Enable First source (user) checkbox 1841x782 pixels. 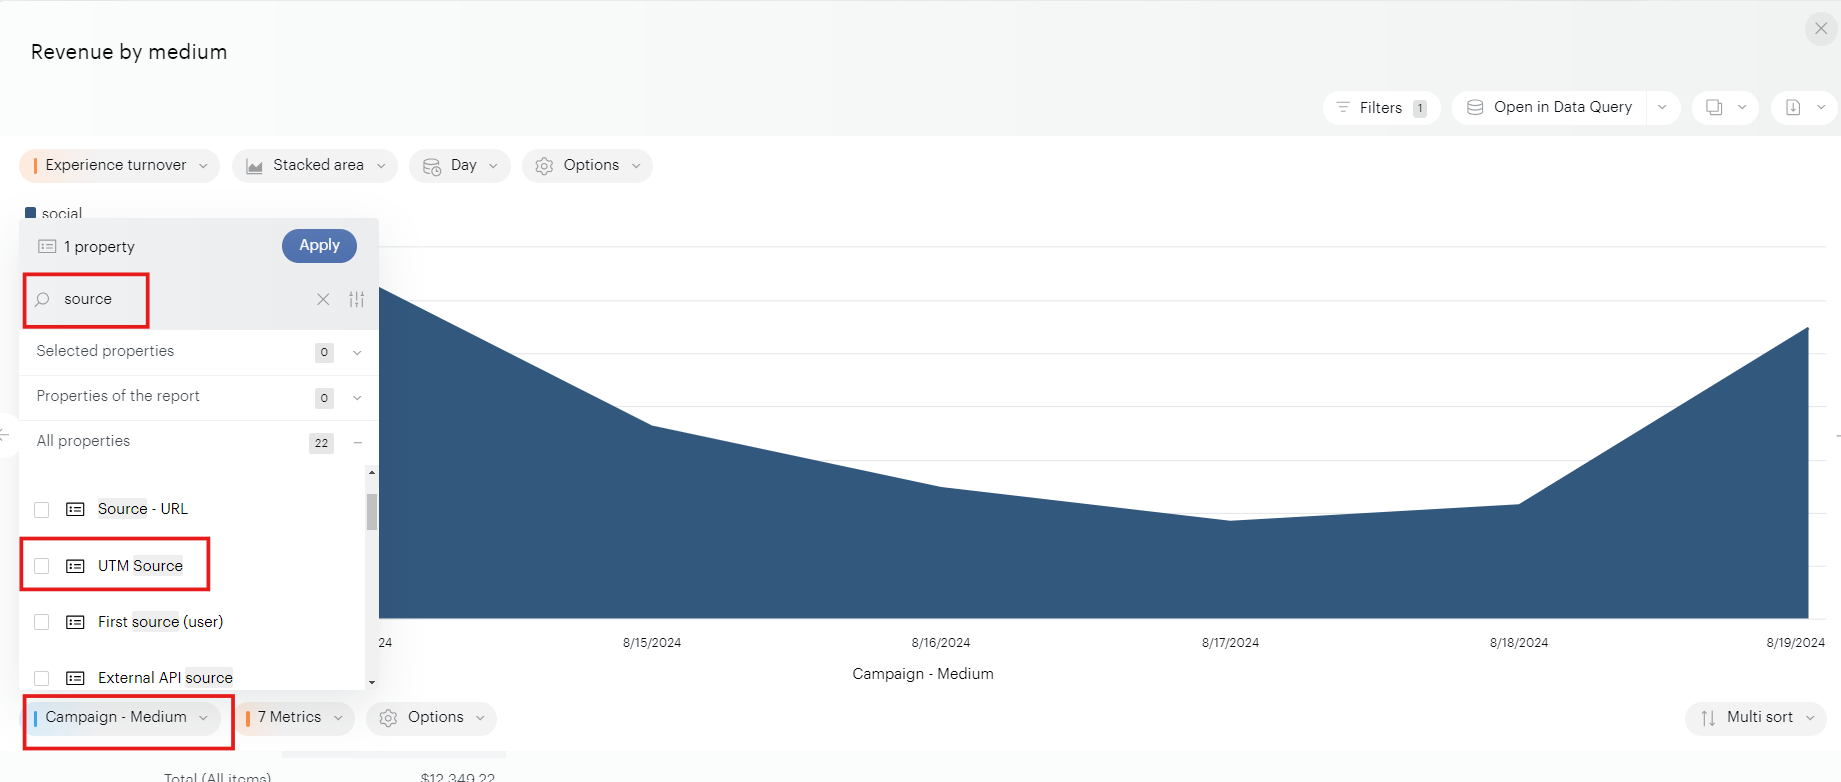click(42, 622)
